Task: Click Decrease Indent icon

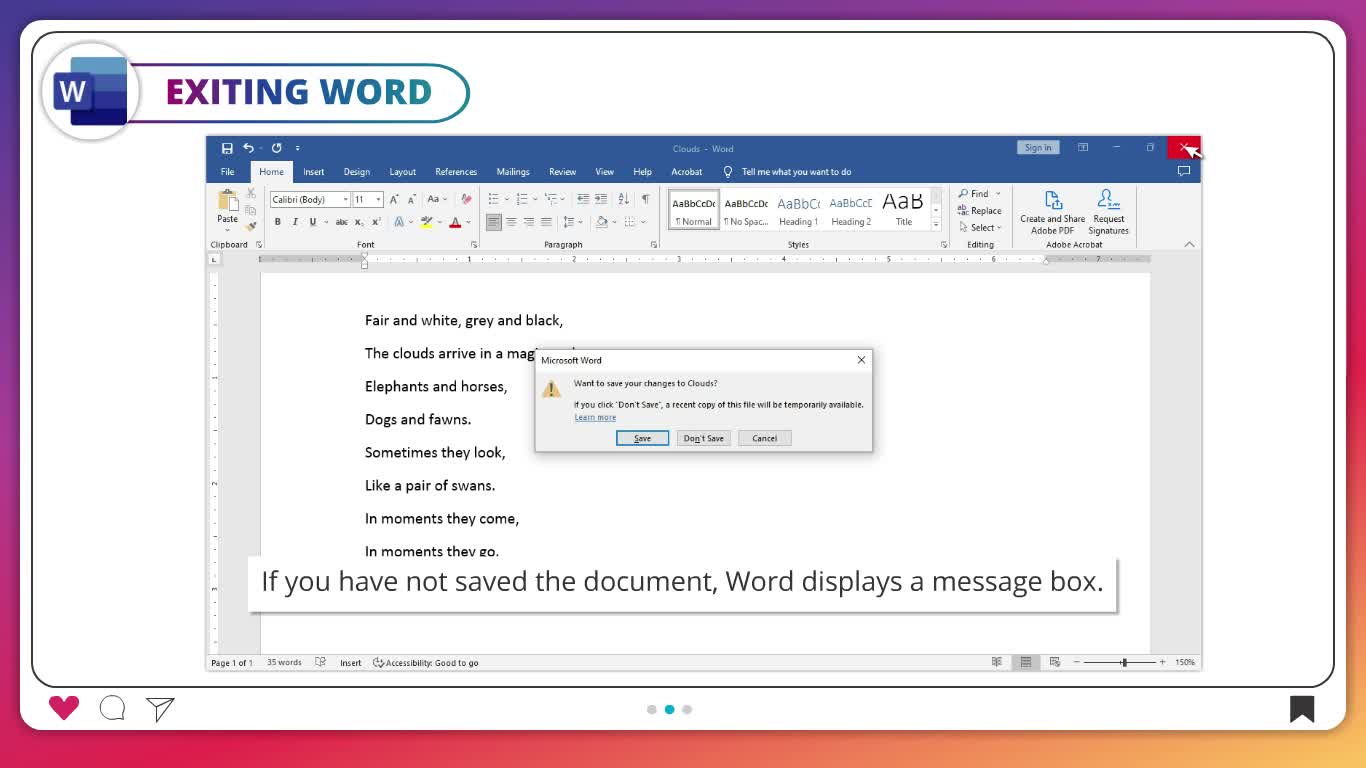Action: click(583, 199)
